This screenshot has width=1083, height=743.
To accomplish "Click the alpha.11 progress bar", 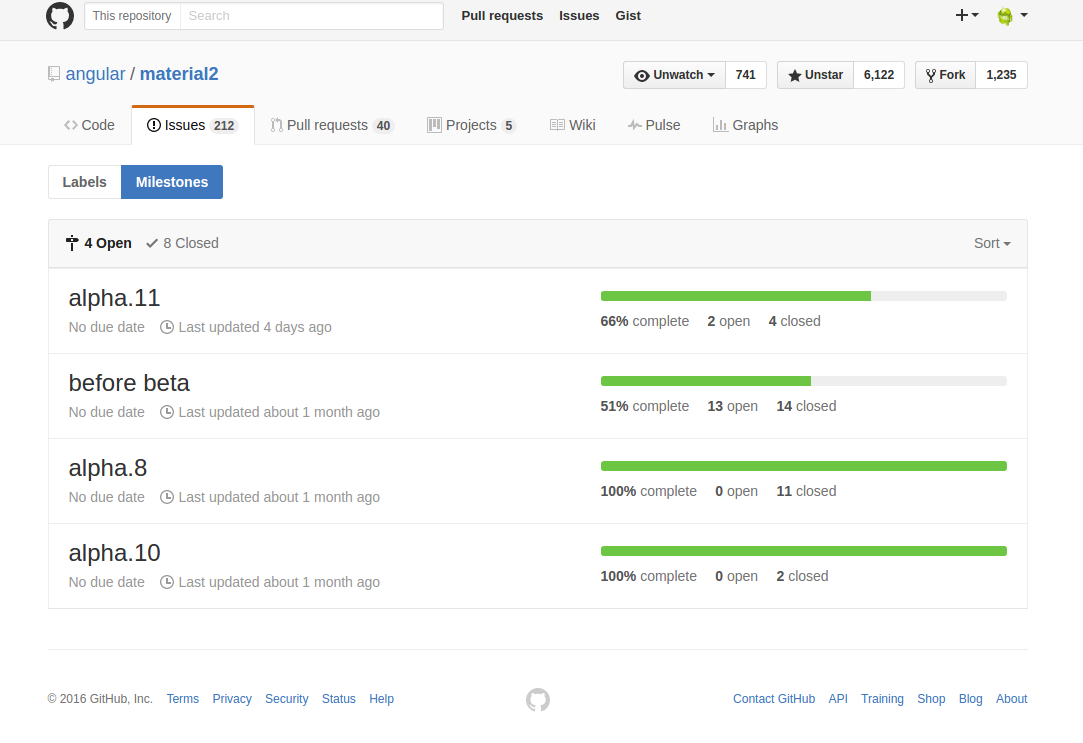I will pos(804,296).
